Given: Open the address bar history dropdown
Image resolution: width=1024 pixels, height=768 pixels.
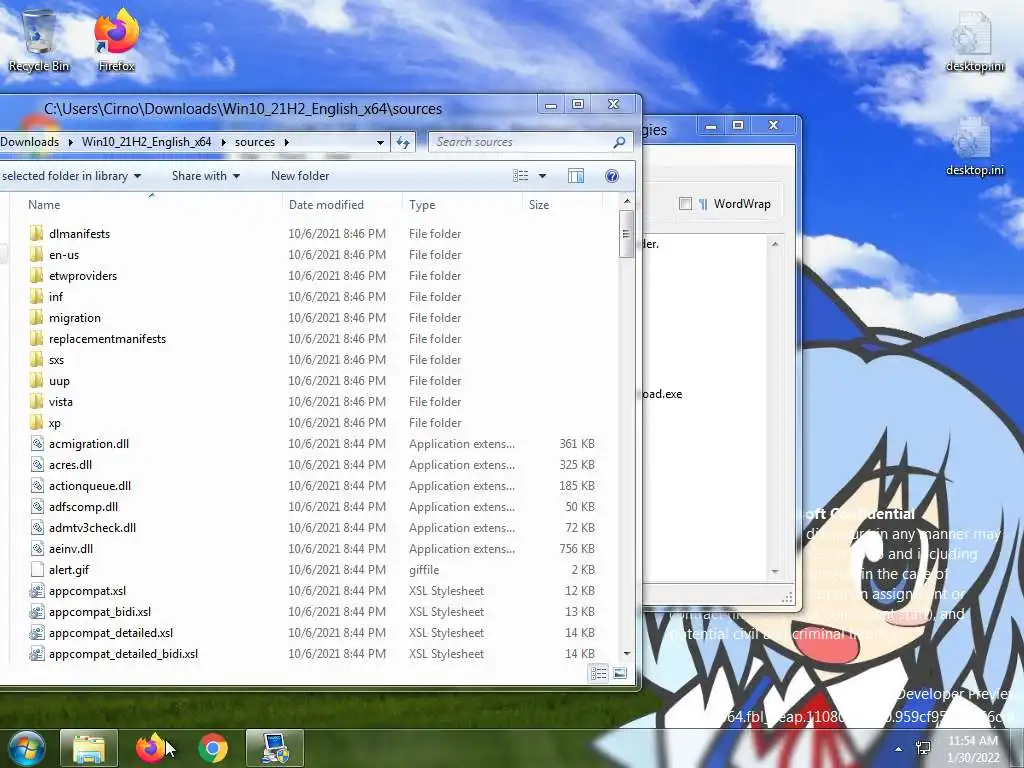Looking at the screenshot, I should tap(380, 142).
